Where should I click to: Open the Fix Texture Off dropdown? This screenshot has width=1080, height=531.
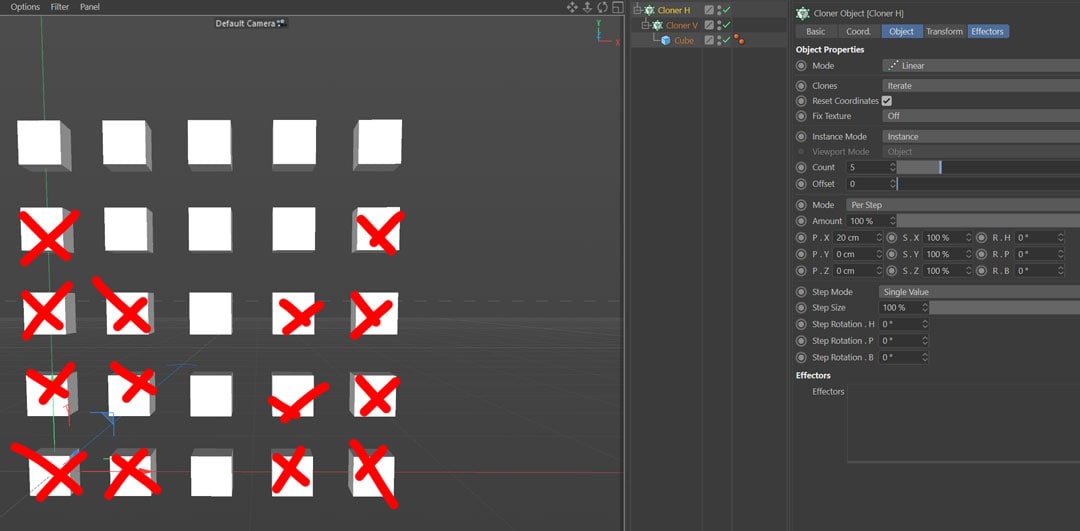tap(981, 116)
